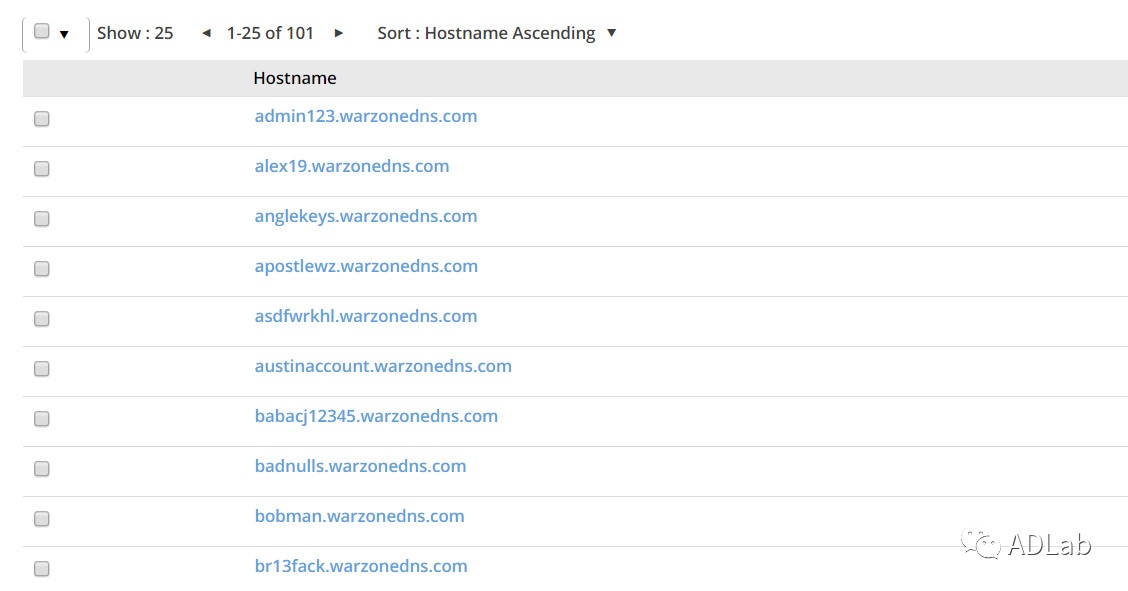1128x591 pixels.
Task: Click the Hostname column header
Action: tap(295, 78)
